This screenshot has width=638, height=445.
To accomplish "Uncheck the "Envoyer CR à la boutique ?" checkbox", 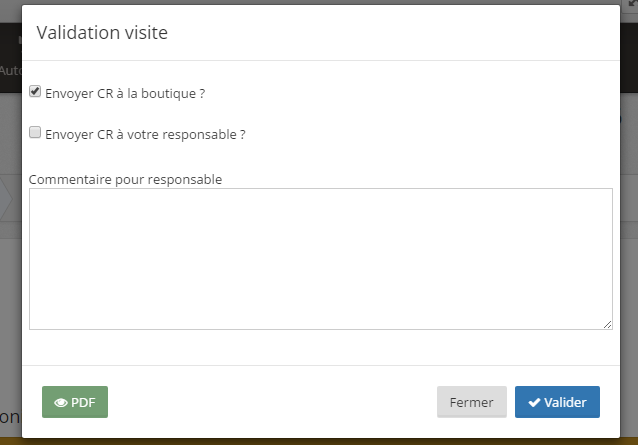I will click(35, 91).
